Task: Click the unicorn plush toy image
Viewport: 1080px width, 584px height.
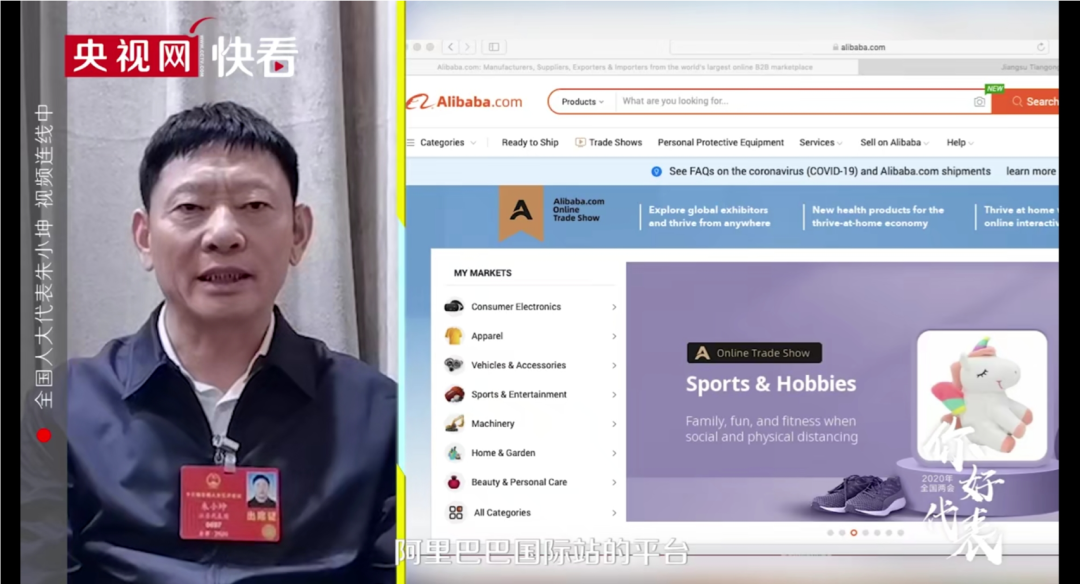Action: 982,396
